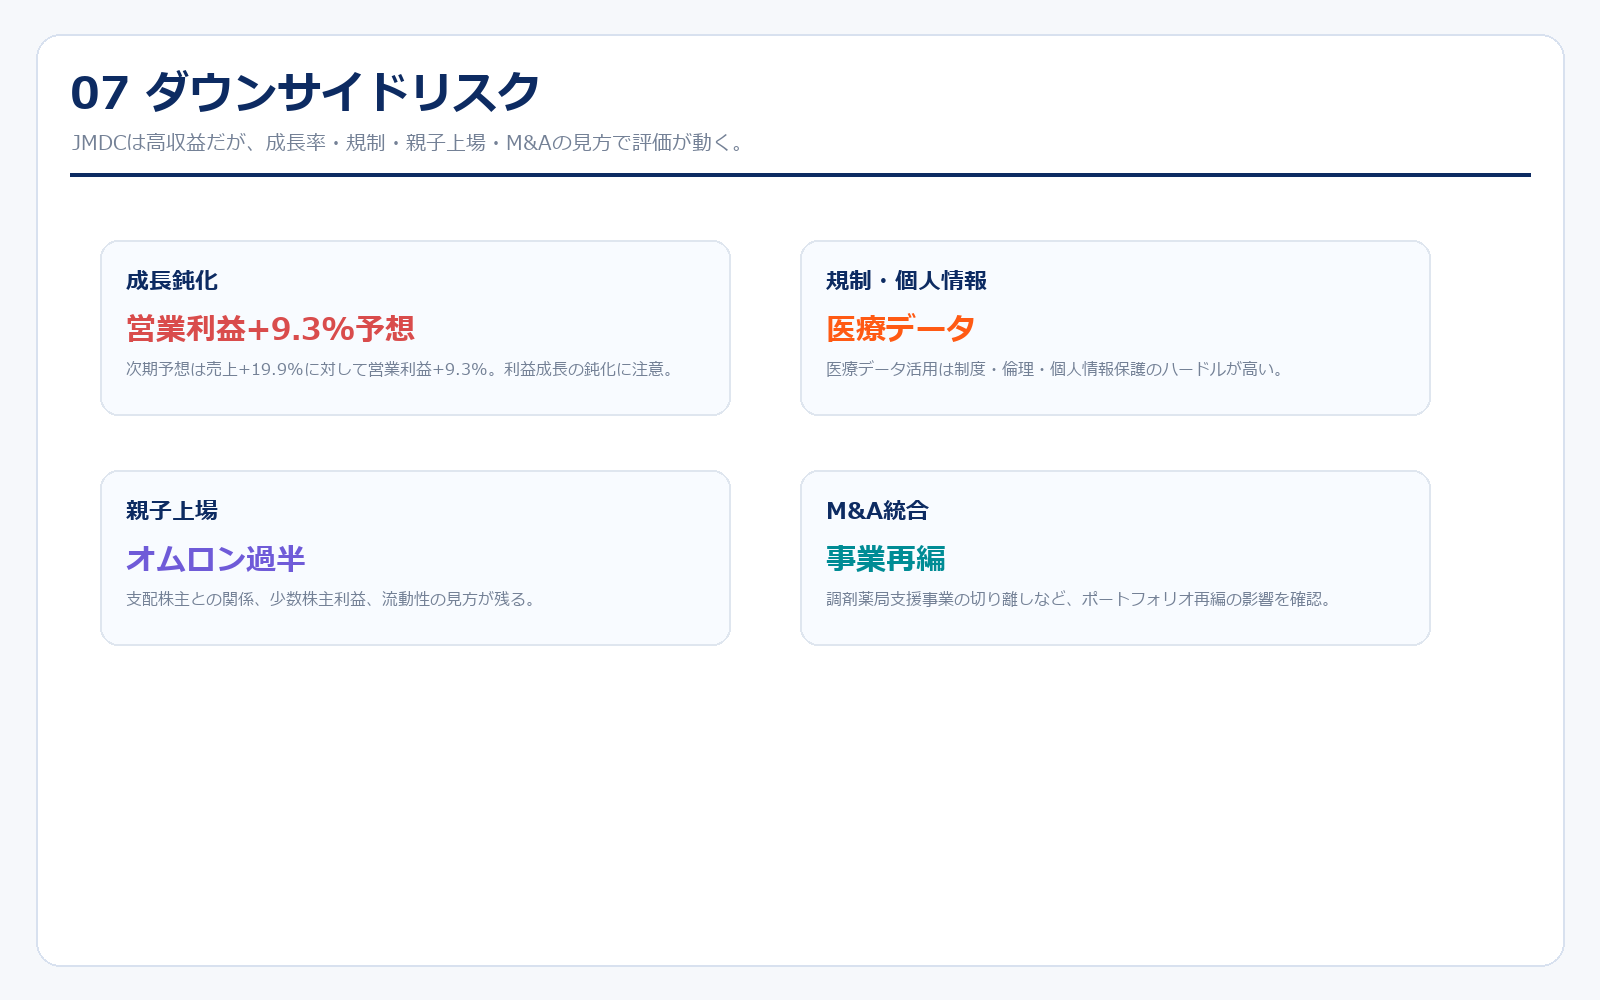Select the red 営業利益+9.3%予想 headline
The image size is (1600, 1000).
click(271, 329)
